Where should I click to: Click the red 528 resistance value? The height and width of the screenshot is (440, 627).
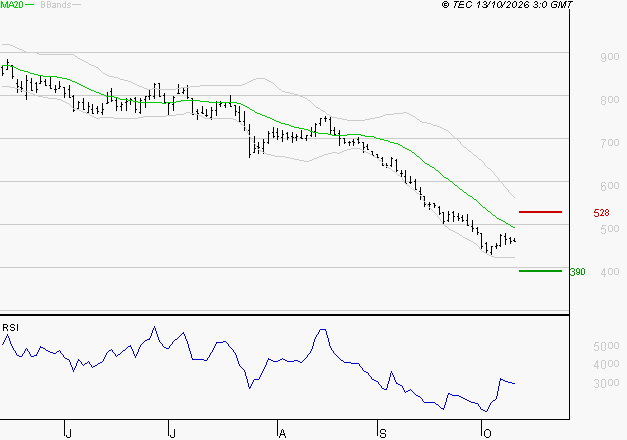(601, 213)
